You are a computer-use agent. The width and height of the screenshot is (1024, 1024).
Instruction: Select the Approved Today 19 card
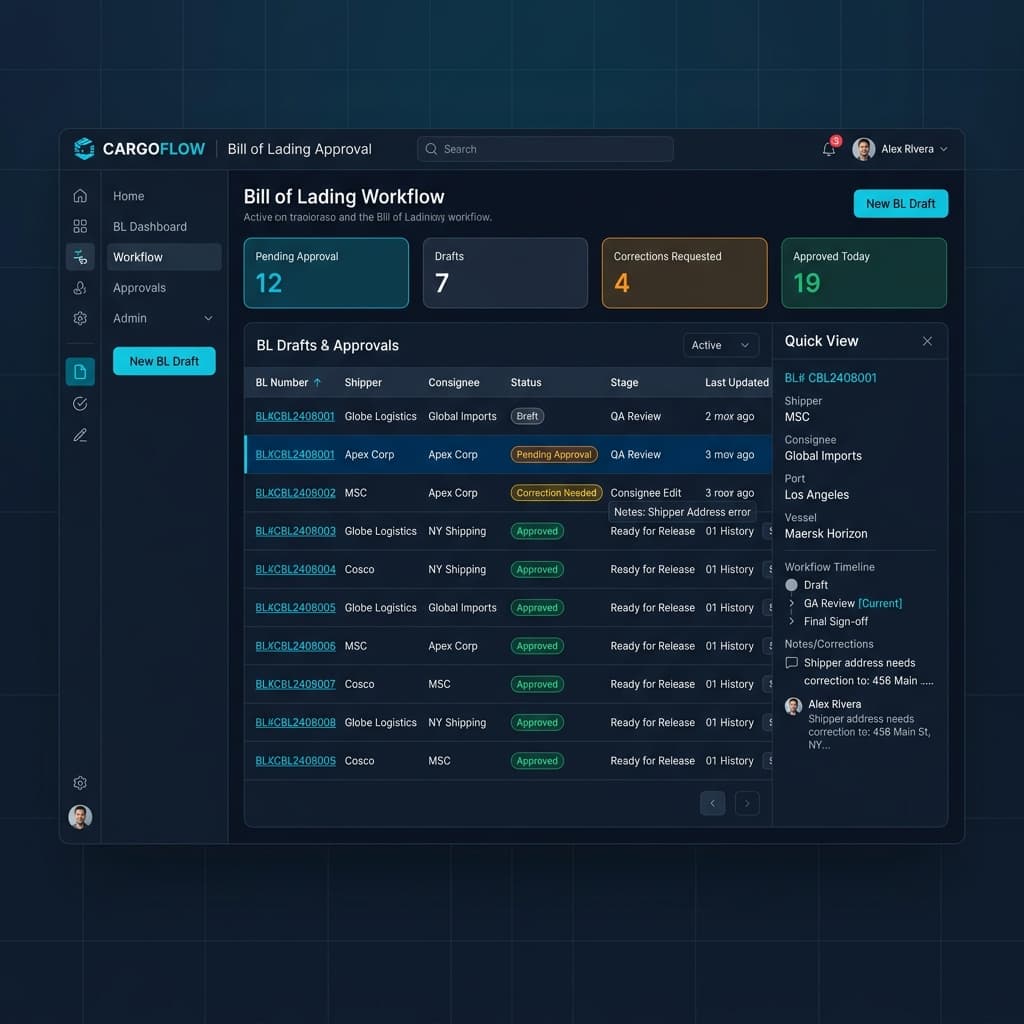[863, 273]
